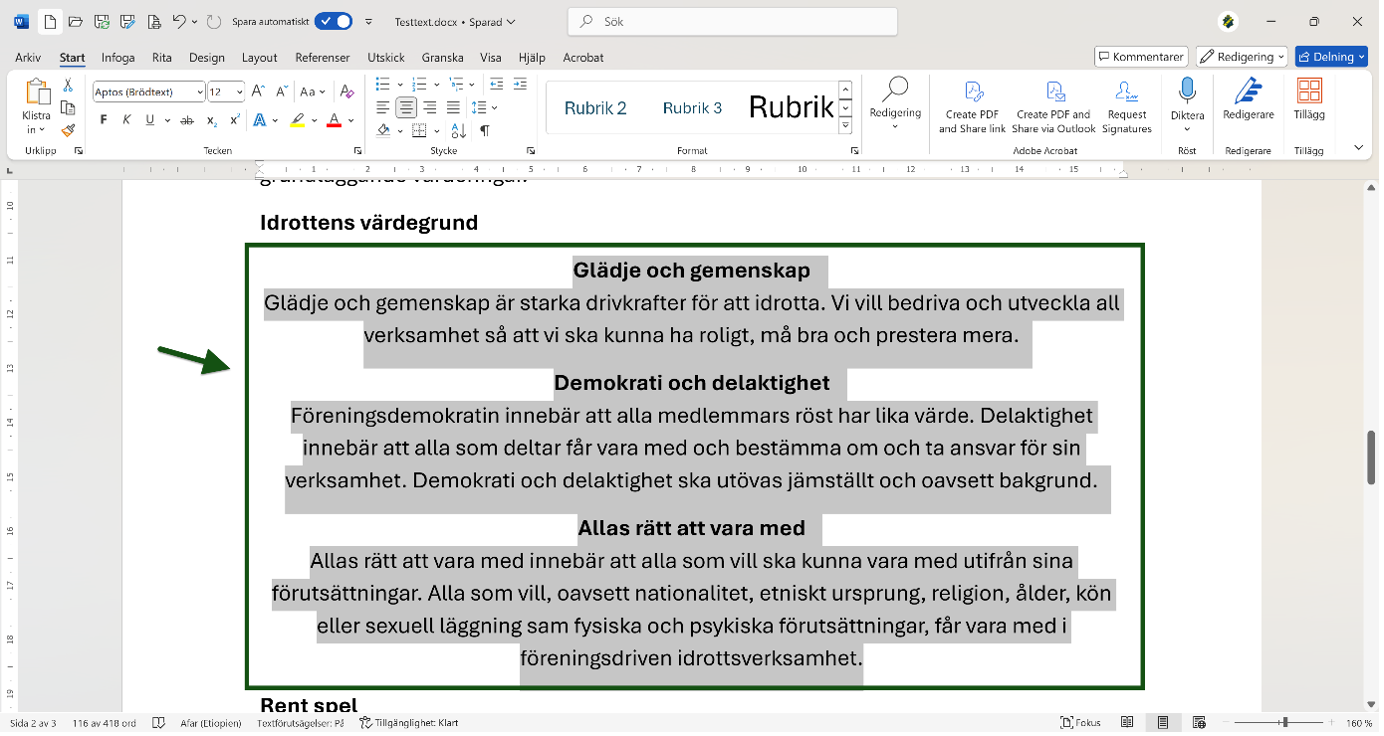Switch to the Referenser tab
The height and width of the screenshot is (736, 1384).
click(x=323, y=58)
